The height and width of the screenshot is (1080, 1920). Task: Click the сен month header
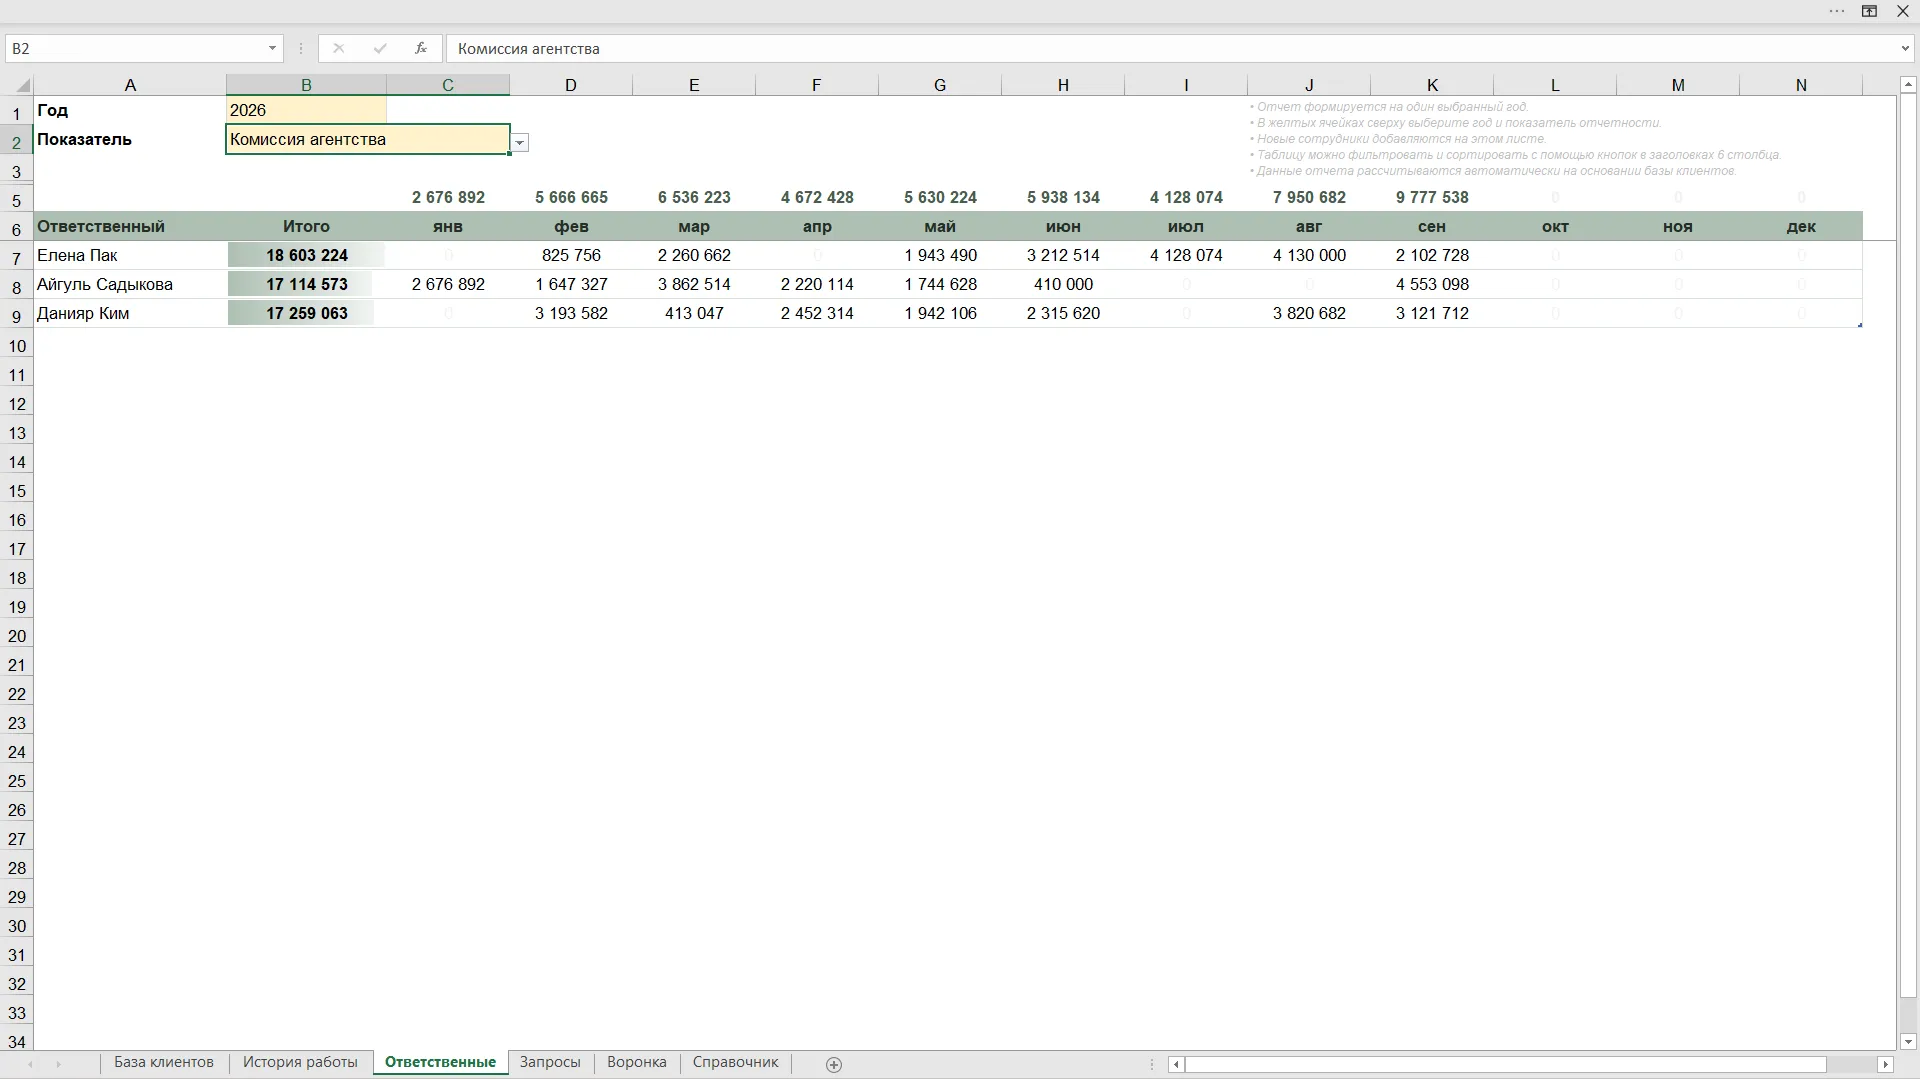pos(1432,226)
